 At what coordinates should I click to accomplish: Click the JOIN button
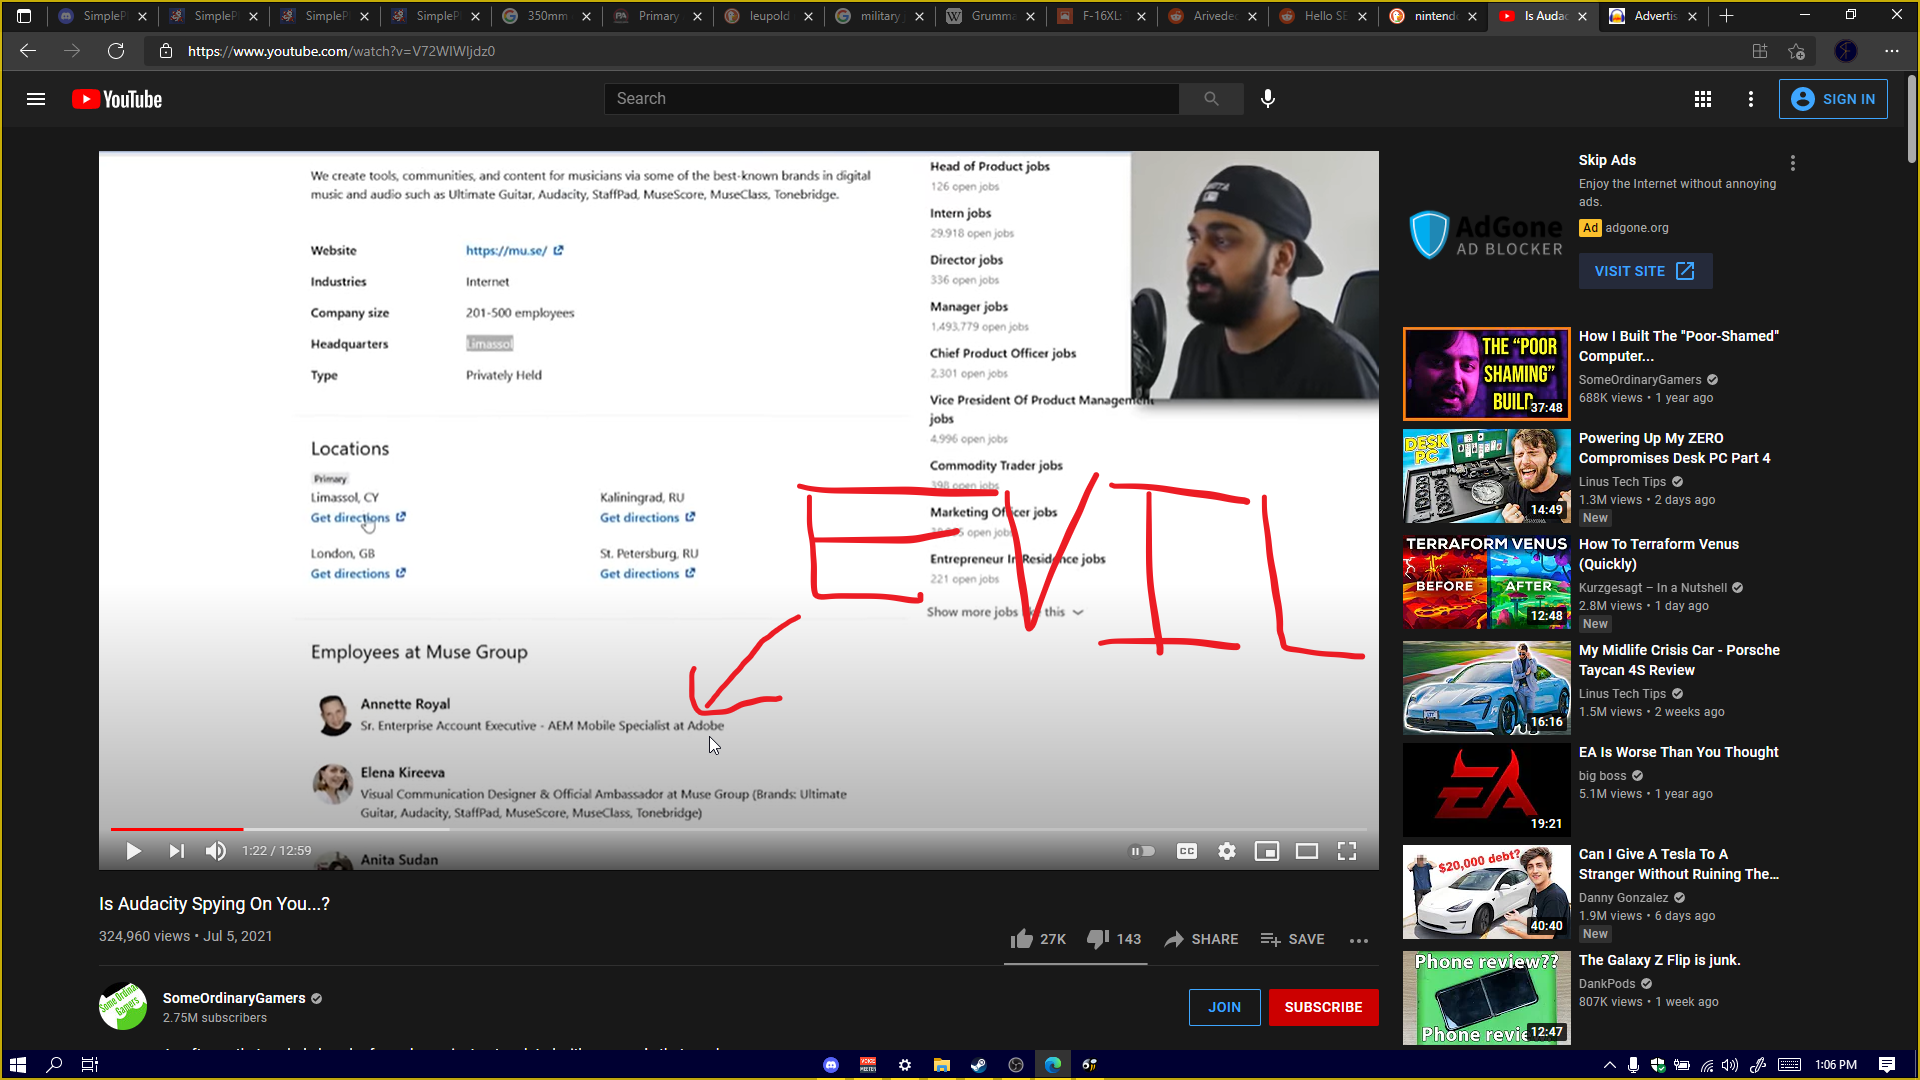pyautogui.click(x=1224, y=1007)
